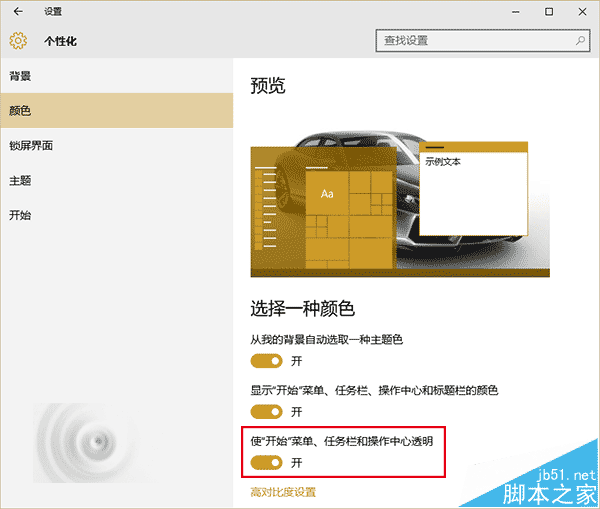Image resolution: width=600 pixels, height=509 pixels.
Task: Open the 锁屏界面 section
Action: 117,145
